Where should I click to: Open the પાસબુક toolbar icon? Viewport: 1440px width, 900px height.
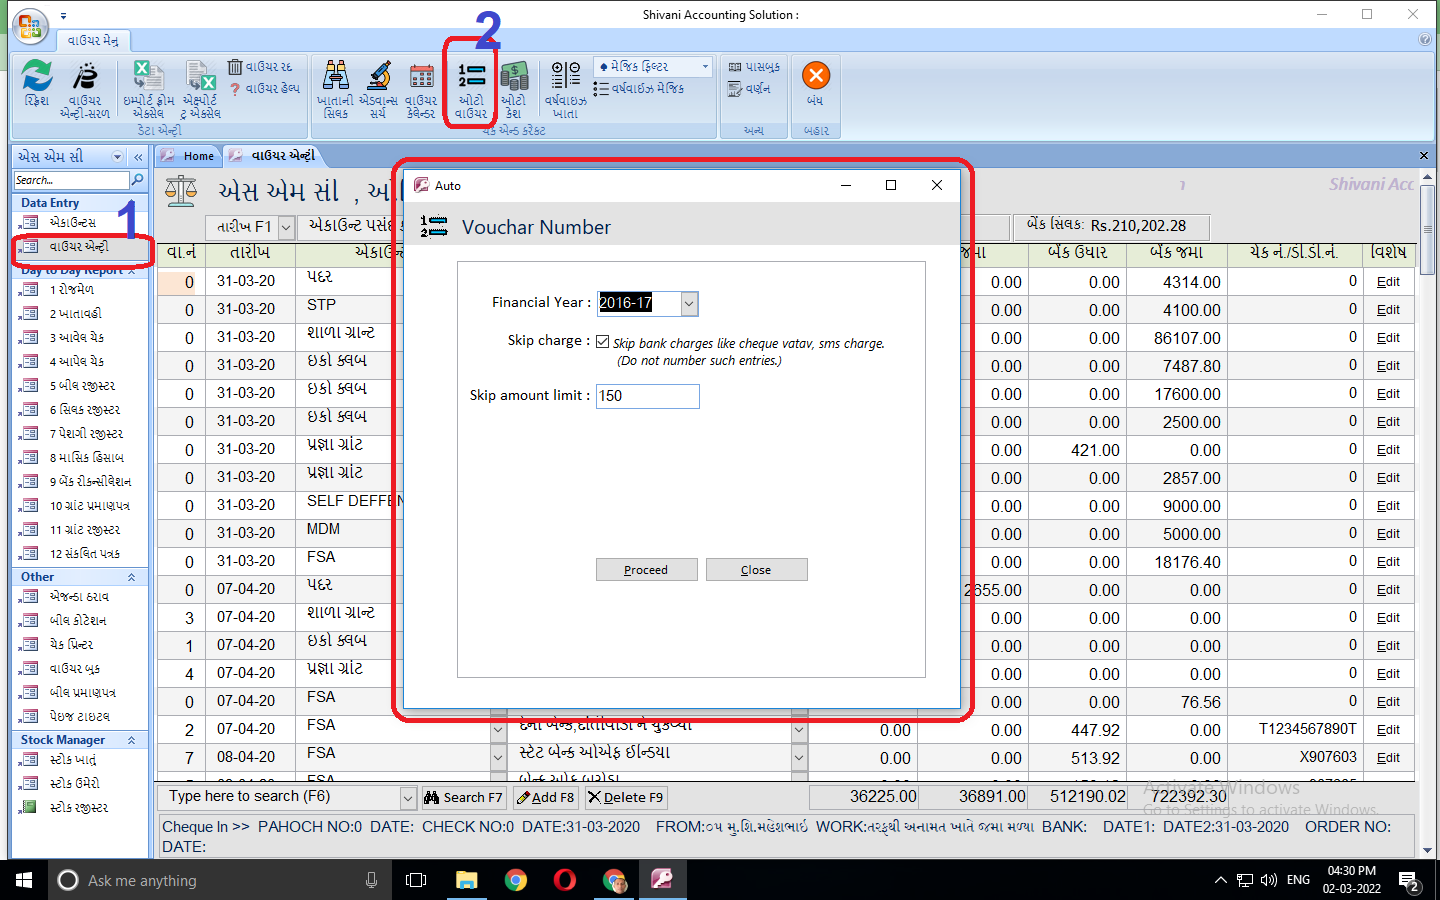(756, 66)
